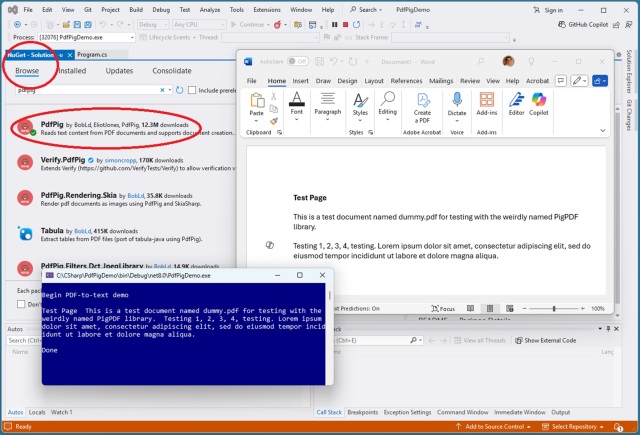Click Sign in at top right
Screen dimensions: 640x435
click(x=548, y=10)
